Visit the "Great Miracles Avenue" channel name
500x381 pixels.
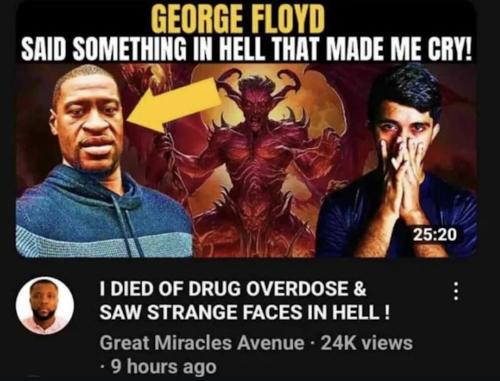[202, 343]
